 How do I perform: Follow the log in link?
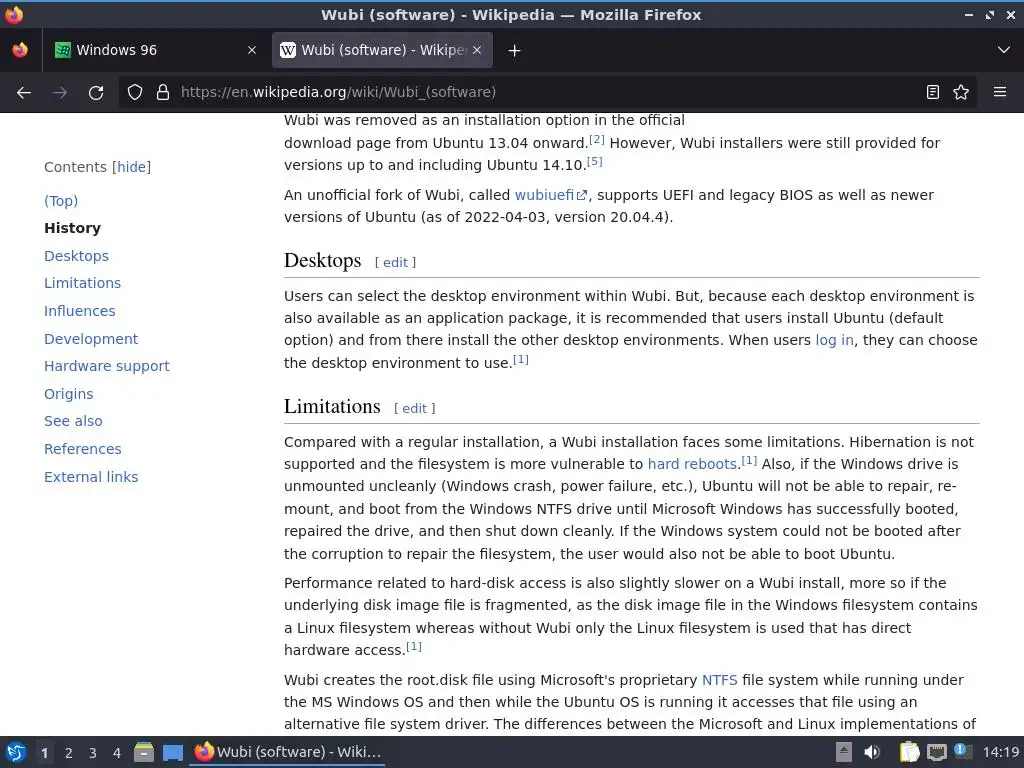point(834,340)
